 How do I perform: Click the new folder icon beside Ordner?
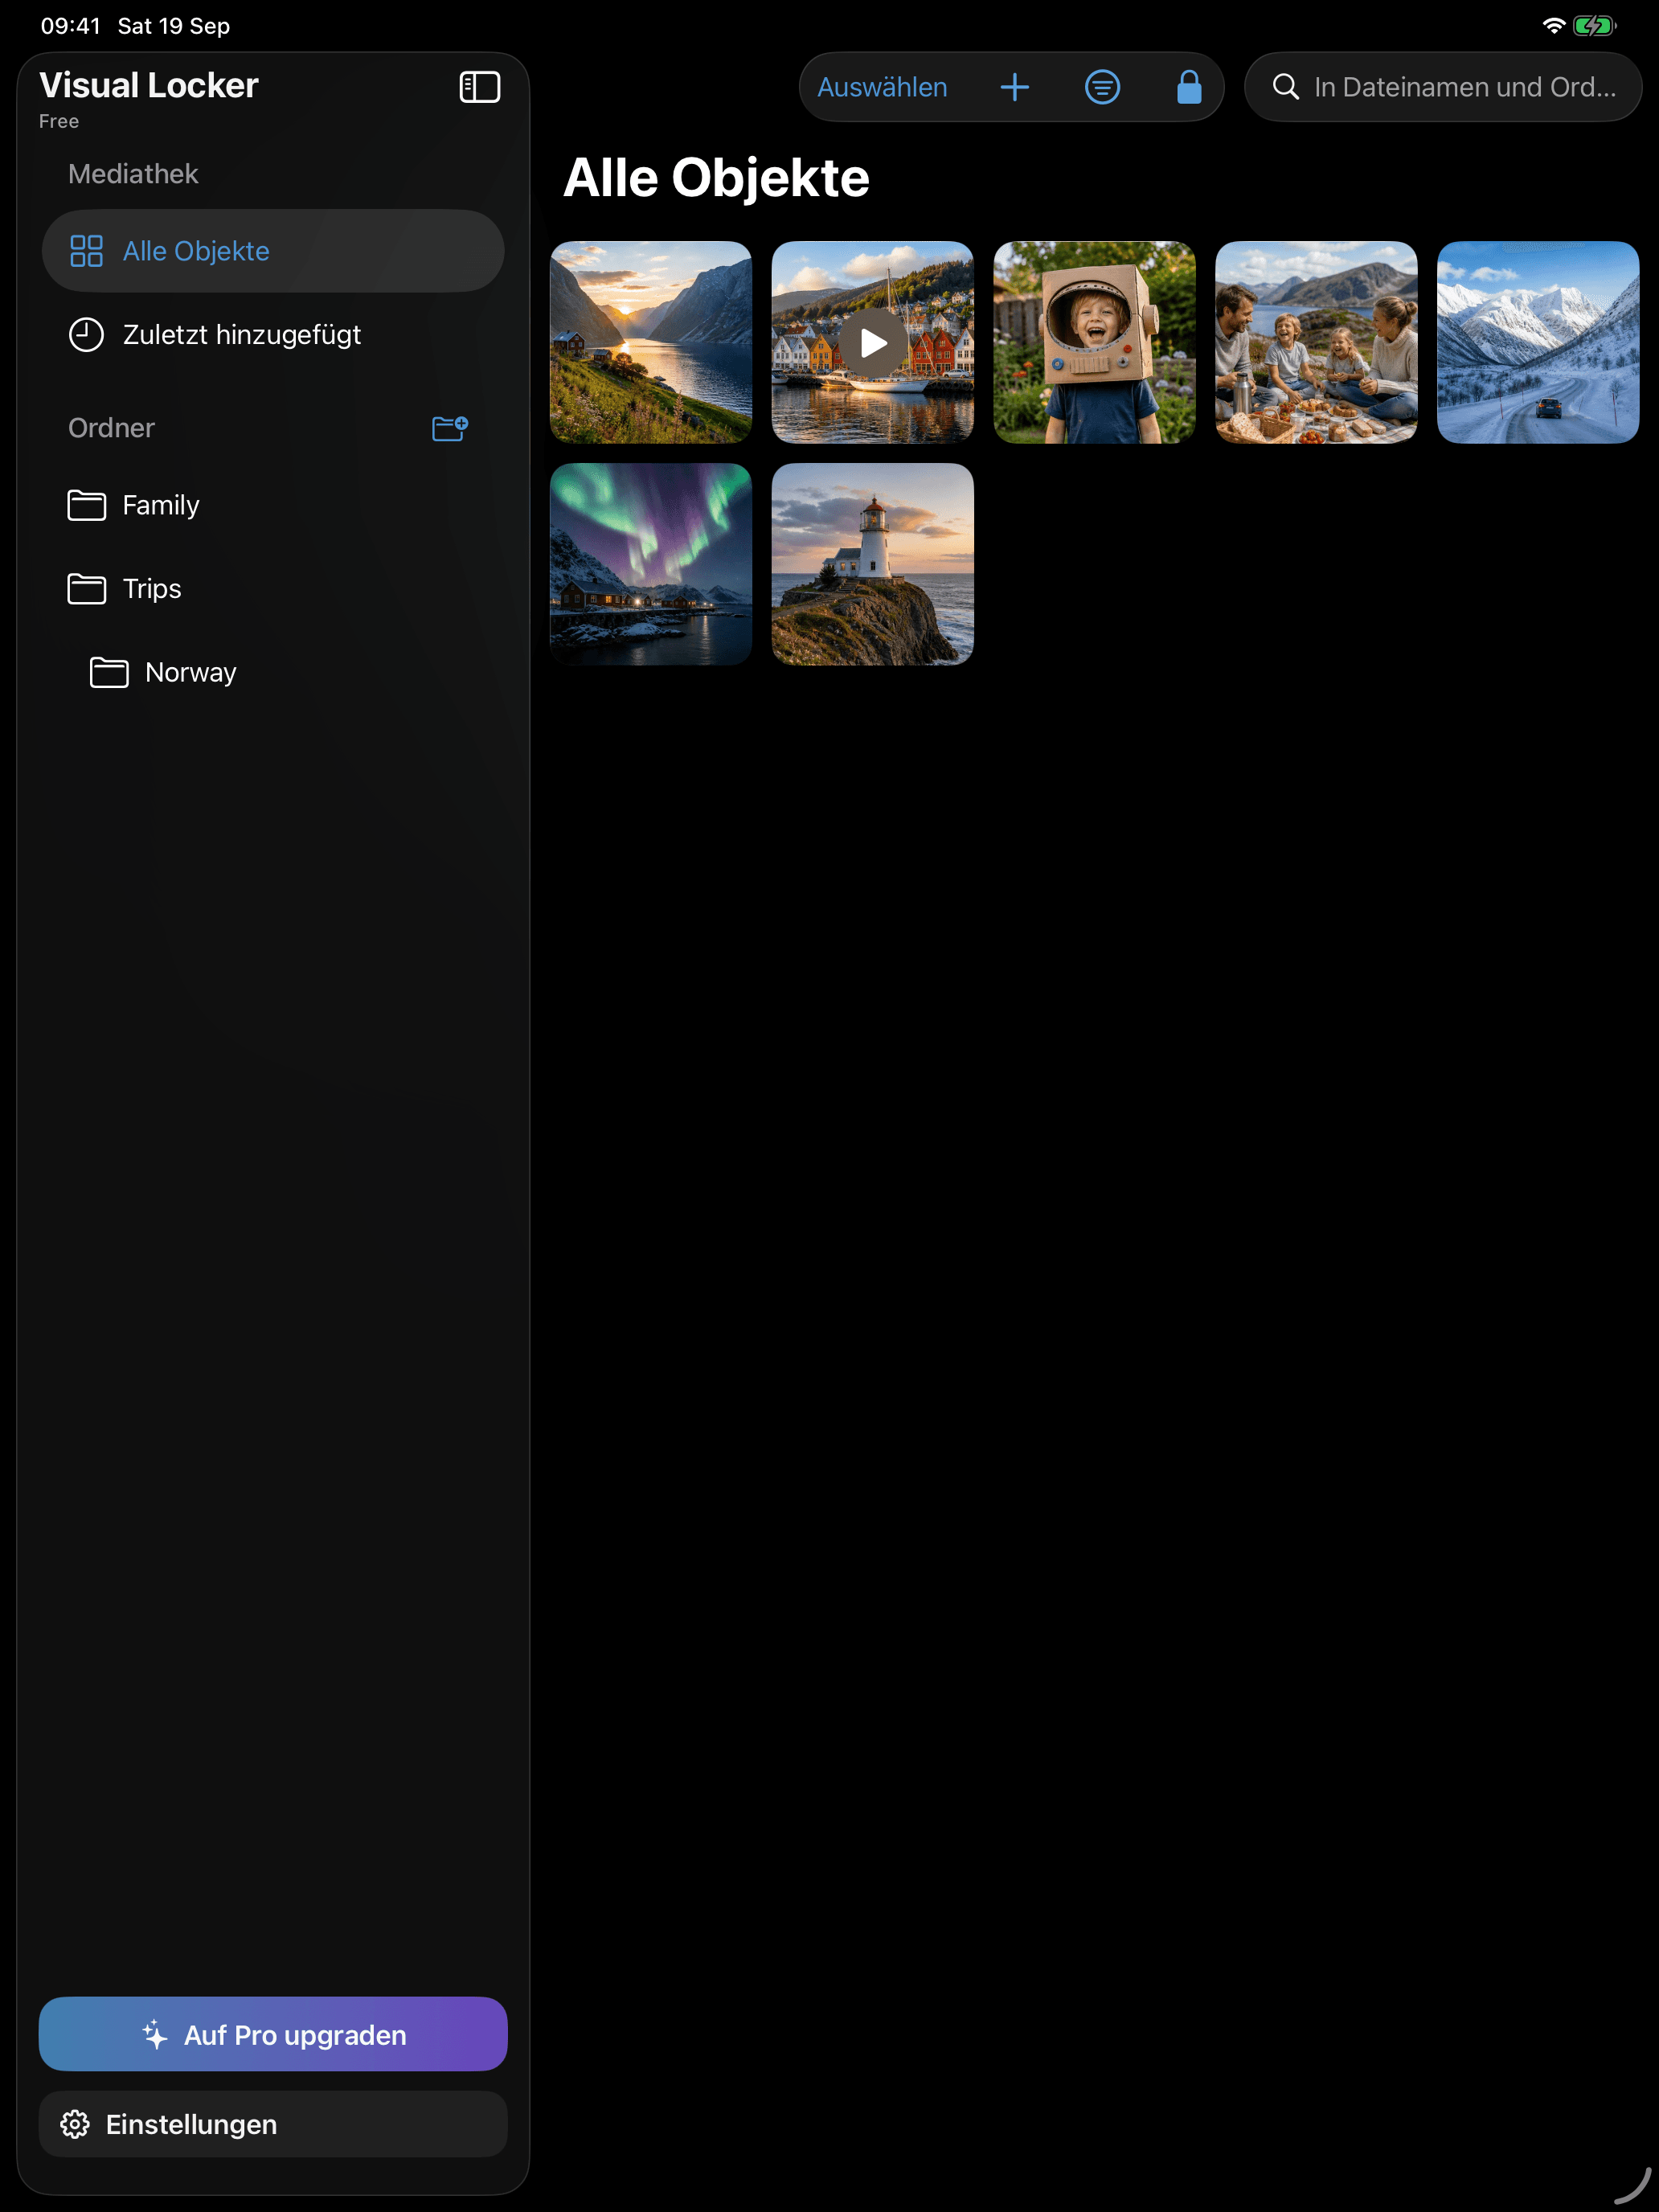pos(450,428)
